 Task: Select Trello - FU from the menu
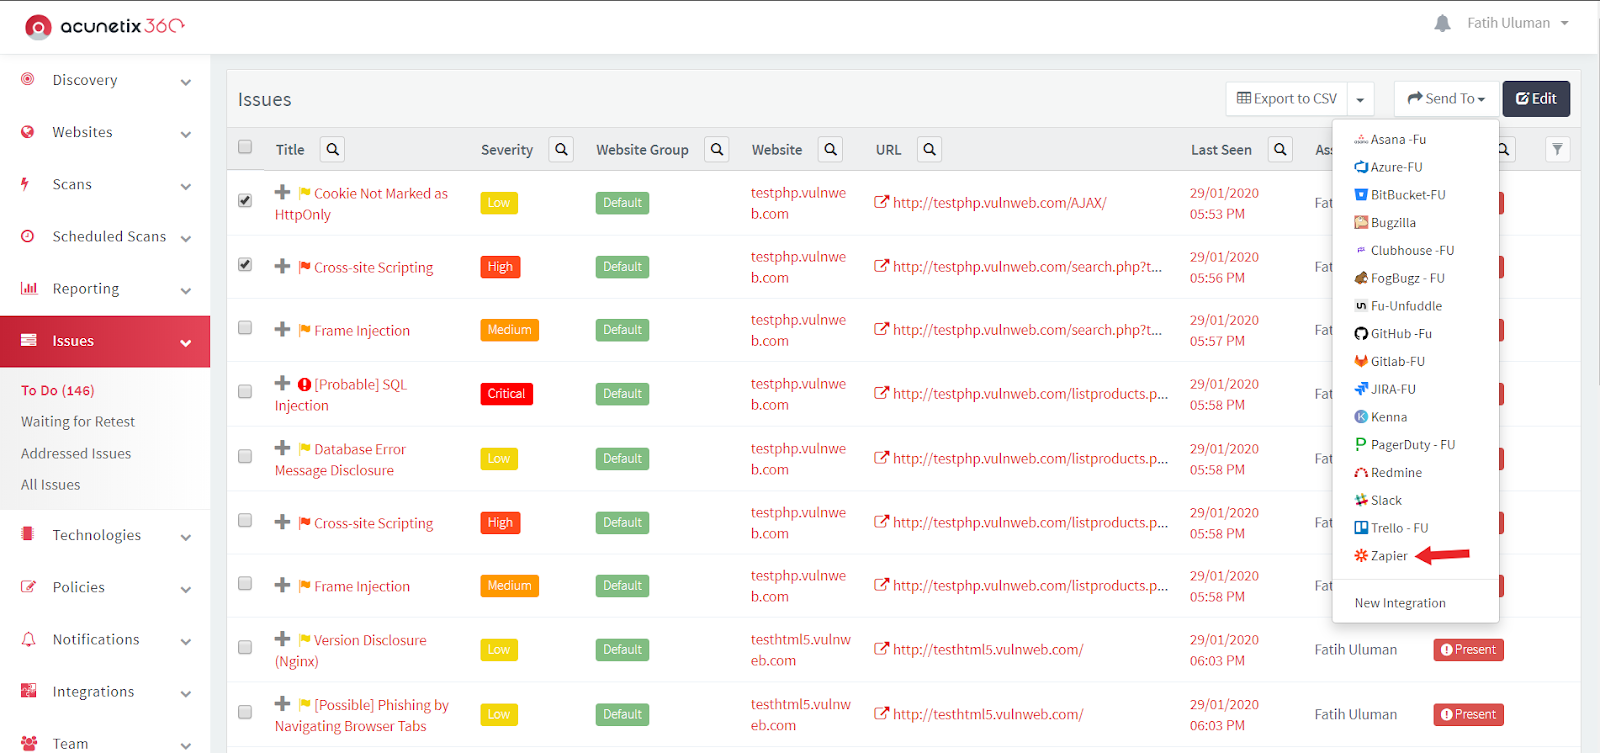[x=1391, y=528]
